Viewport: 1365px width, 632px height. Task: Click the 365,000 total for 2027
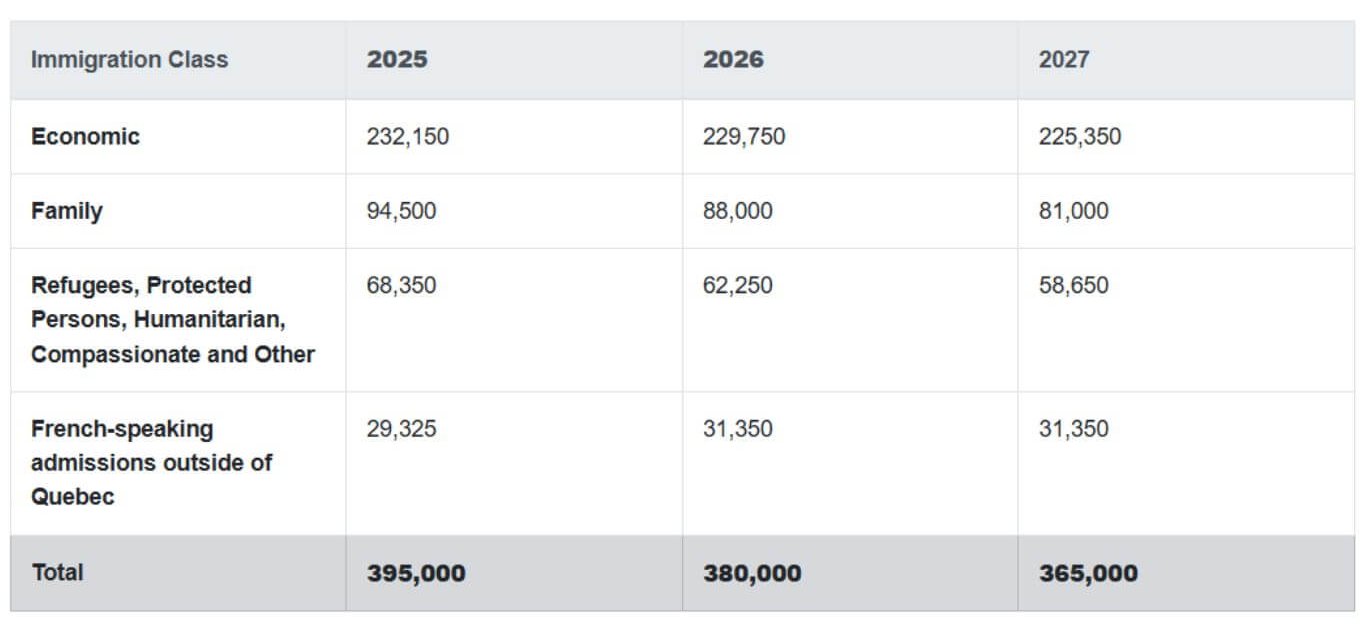[1088, 573]
